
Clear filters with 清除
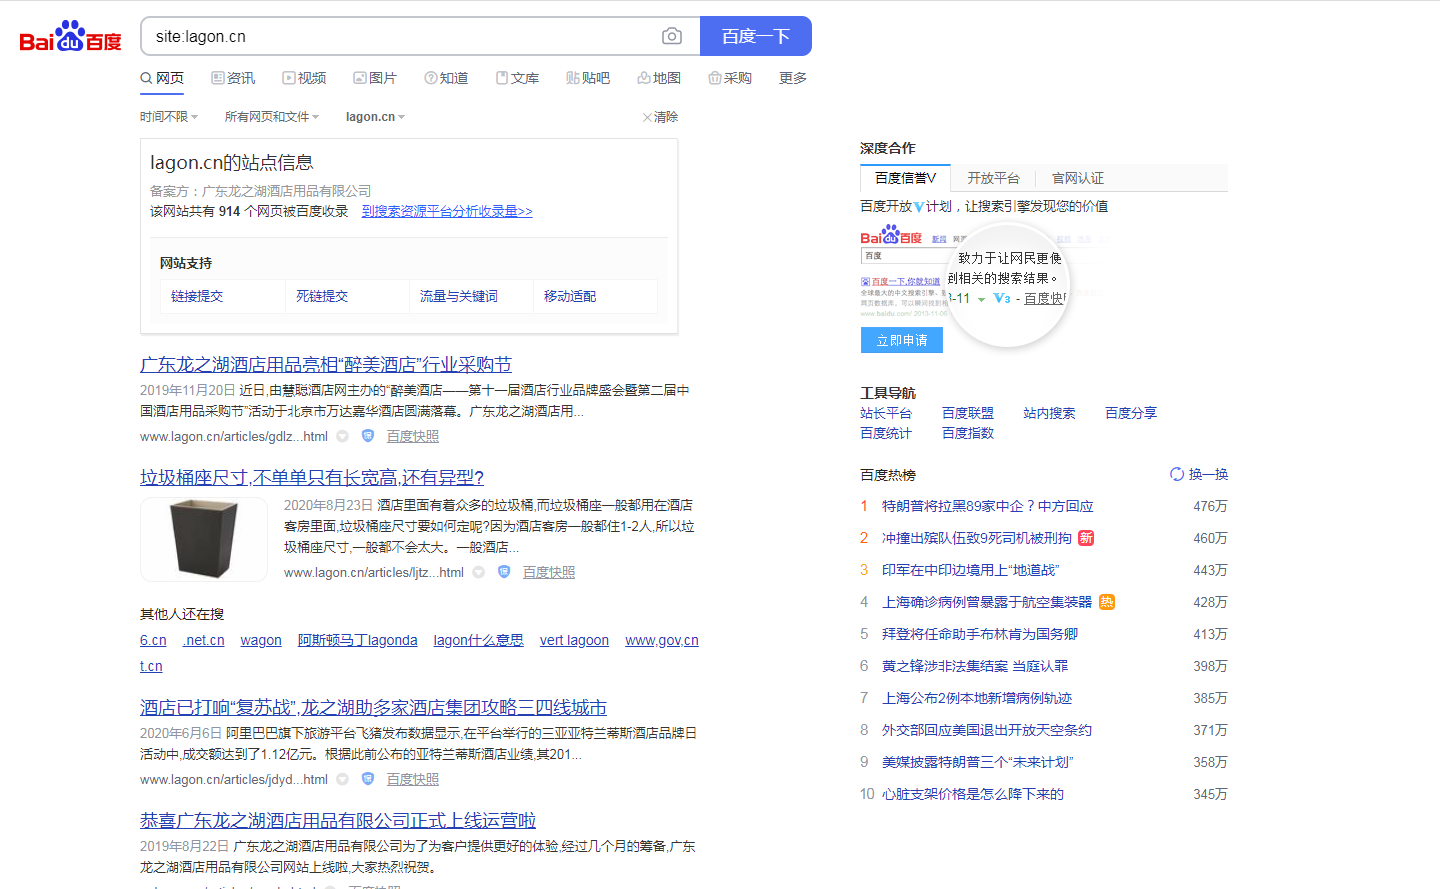660,117
